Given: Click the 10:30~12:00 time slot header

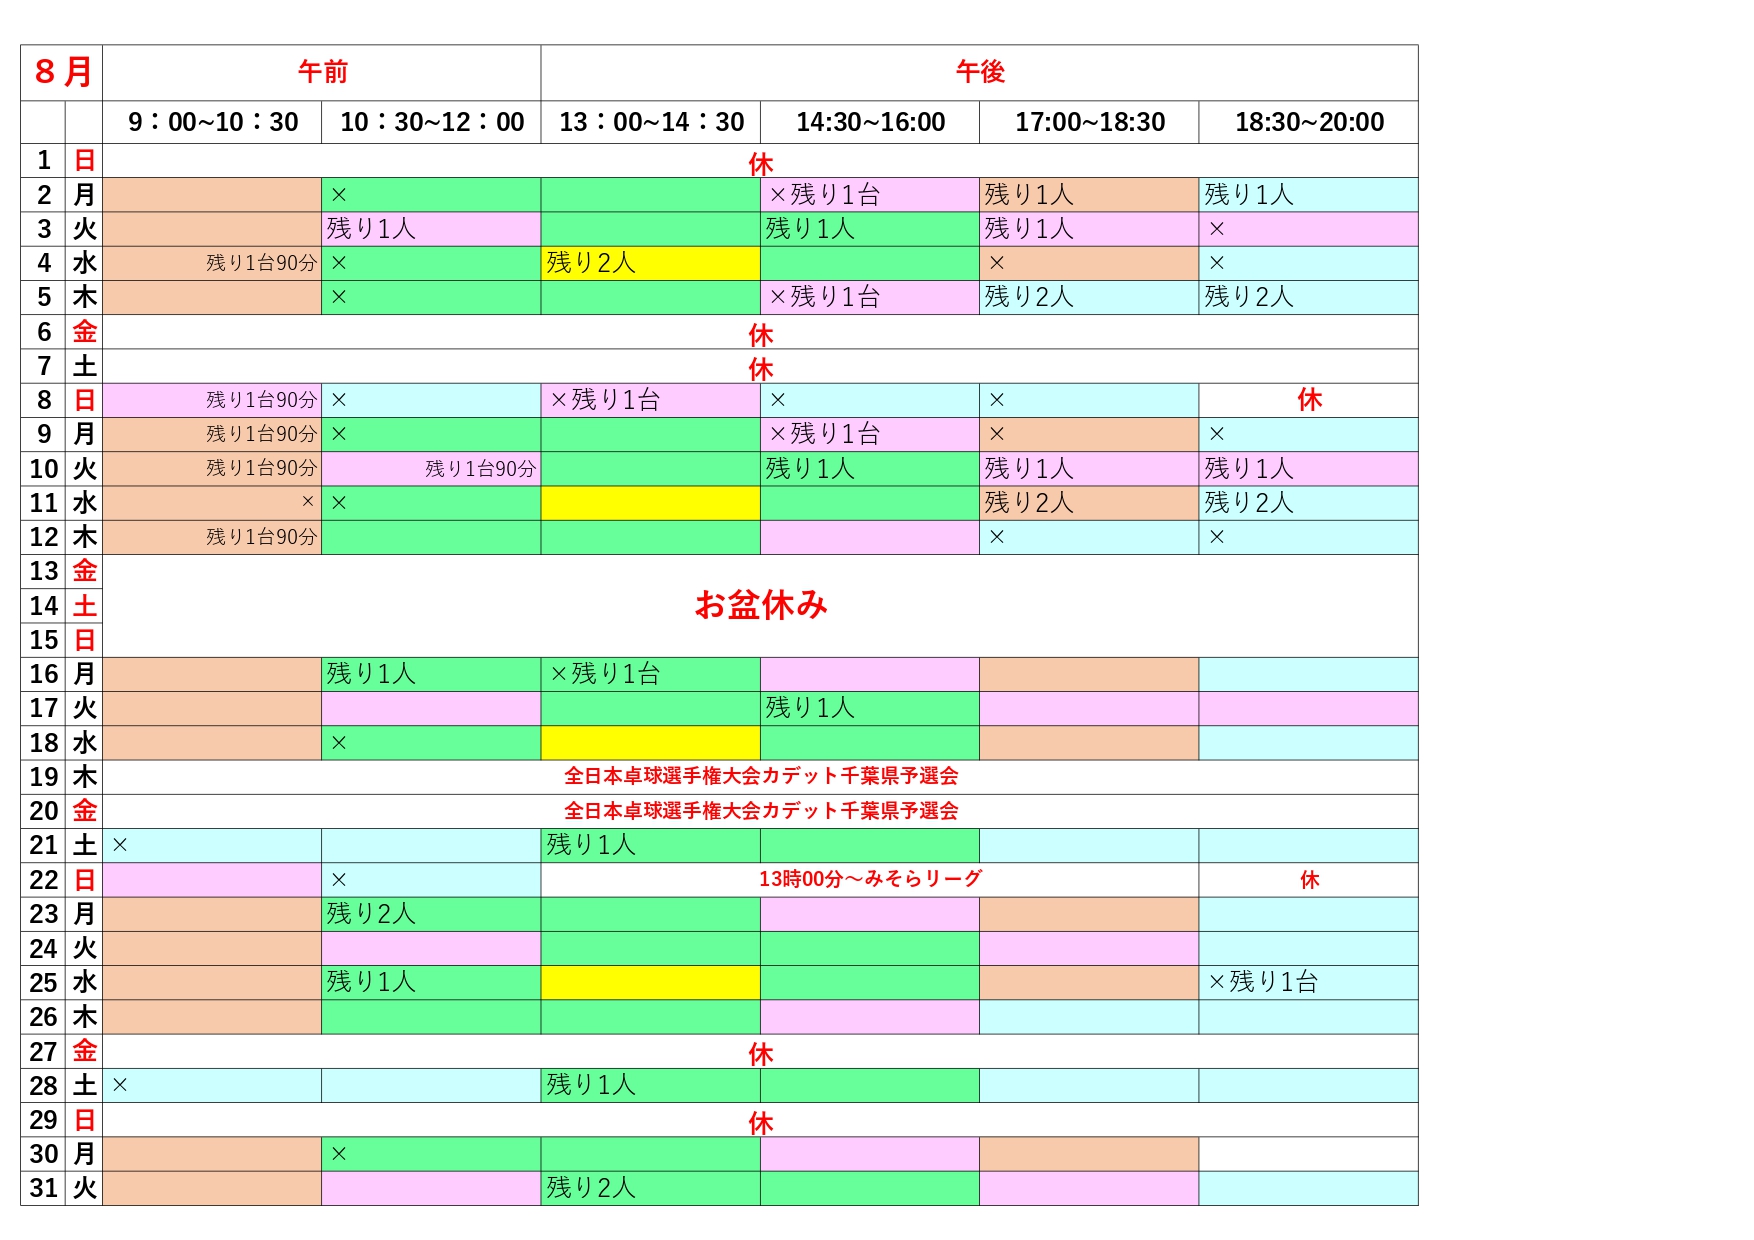Looking at the screenshot, I should click(x=432, y=122).
